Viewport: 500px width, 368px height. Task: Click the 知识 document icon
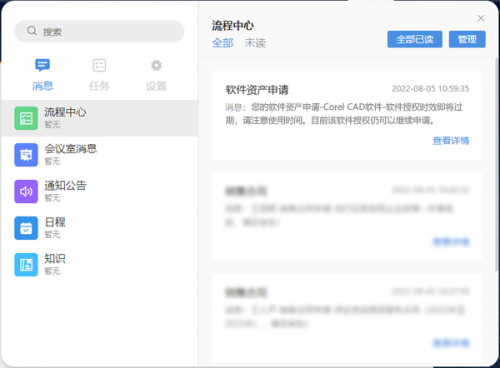26,265
